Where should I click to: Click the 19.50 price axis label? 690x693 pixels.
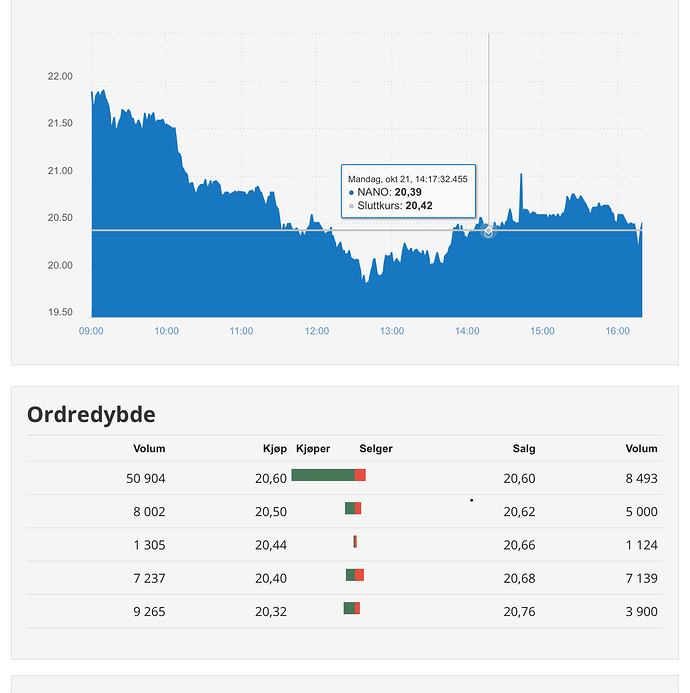pyautogui.click(x=60, y=312)
